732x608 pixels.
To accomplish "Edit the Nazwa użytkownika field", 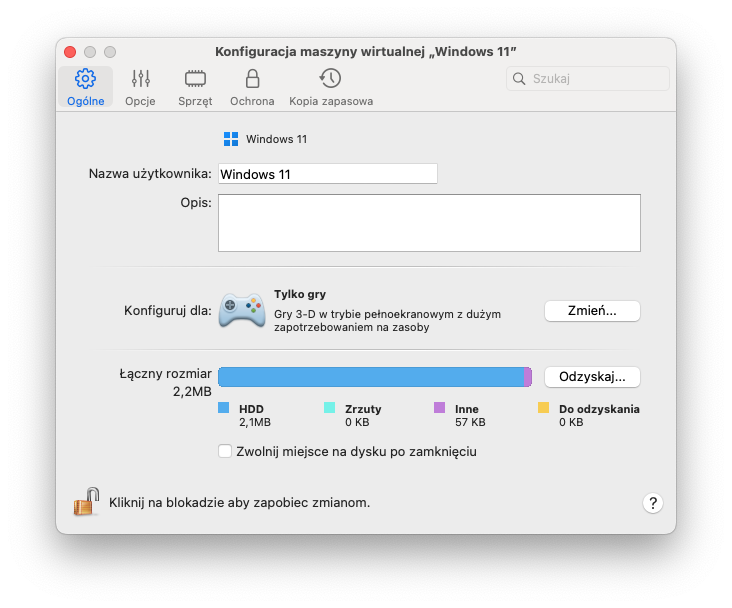I will coord(328,174).
